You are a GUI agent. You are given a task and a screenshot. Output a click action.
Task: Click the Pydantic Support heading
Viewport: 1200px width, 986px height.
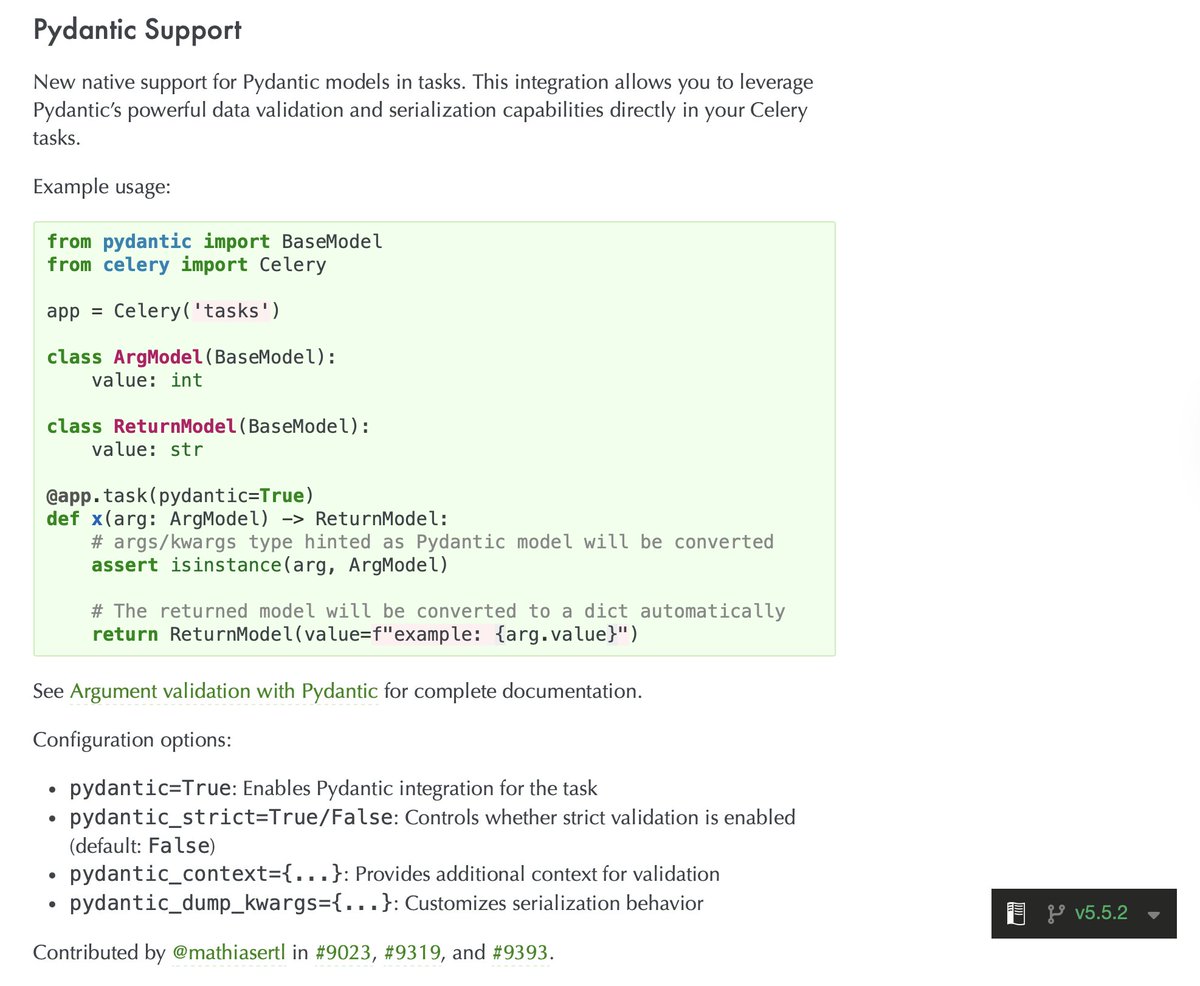click(x=137, y=30)
